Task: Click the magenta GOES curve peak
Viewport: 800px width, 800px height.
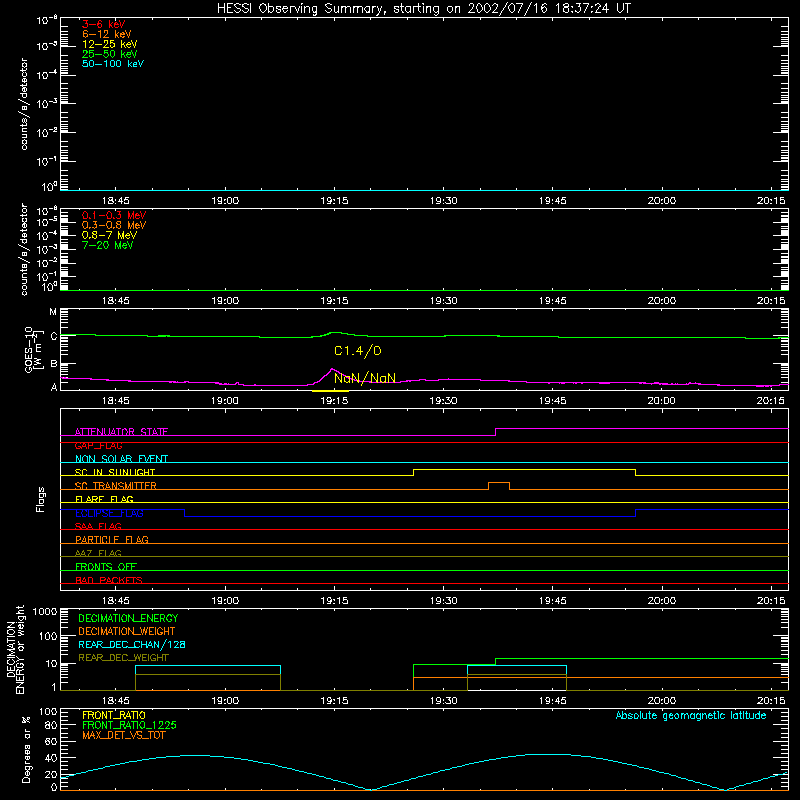Action: 332,368
